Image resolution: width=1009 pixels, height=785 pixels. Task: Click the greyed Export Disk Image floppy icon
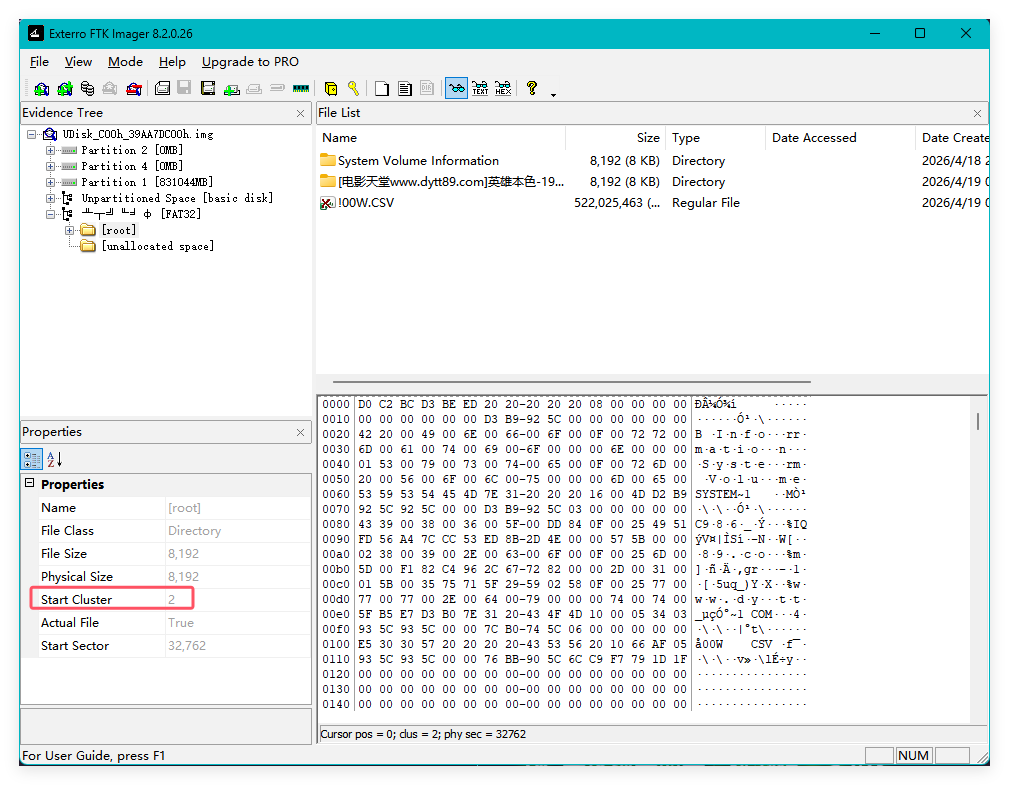[184, 88]
